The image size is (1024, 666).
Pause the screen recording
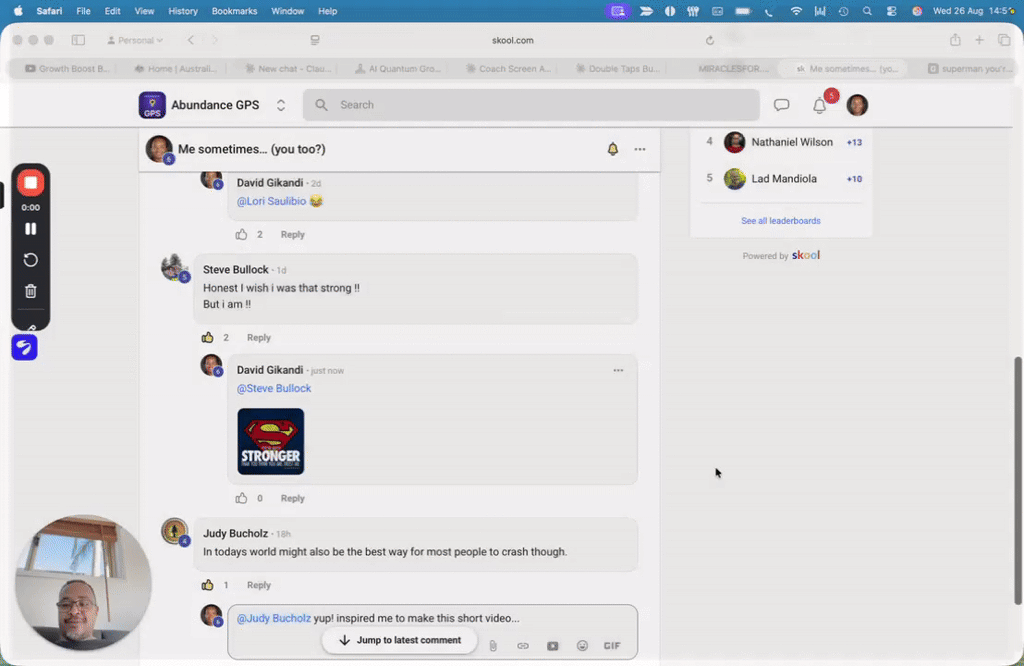coord(30,229)
